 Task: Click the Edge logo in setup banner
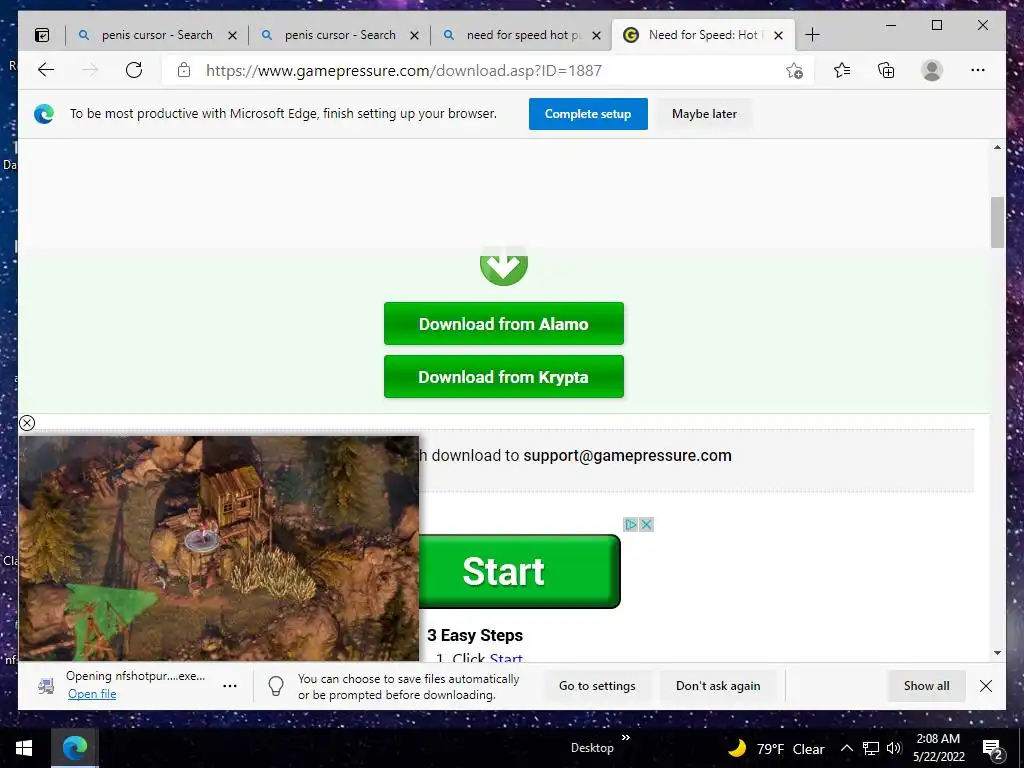coord(44,114)
